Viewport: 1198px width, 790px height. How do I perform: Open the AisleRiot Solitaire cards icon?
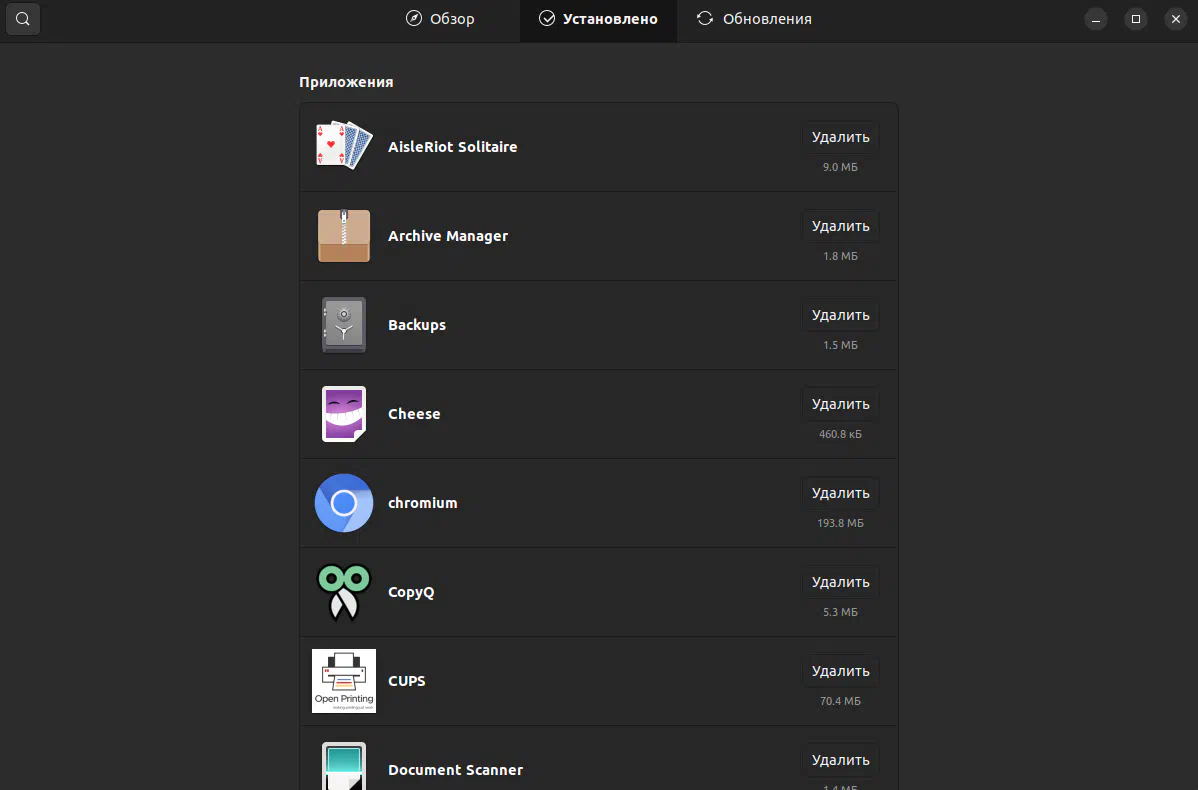click(x=343, y=147)
